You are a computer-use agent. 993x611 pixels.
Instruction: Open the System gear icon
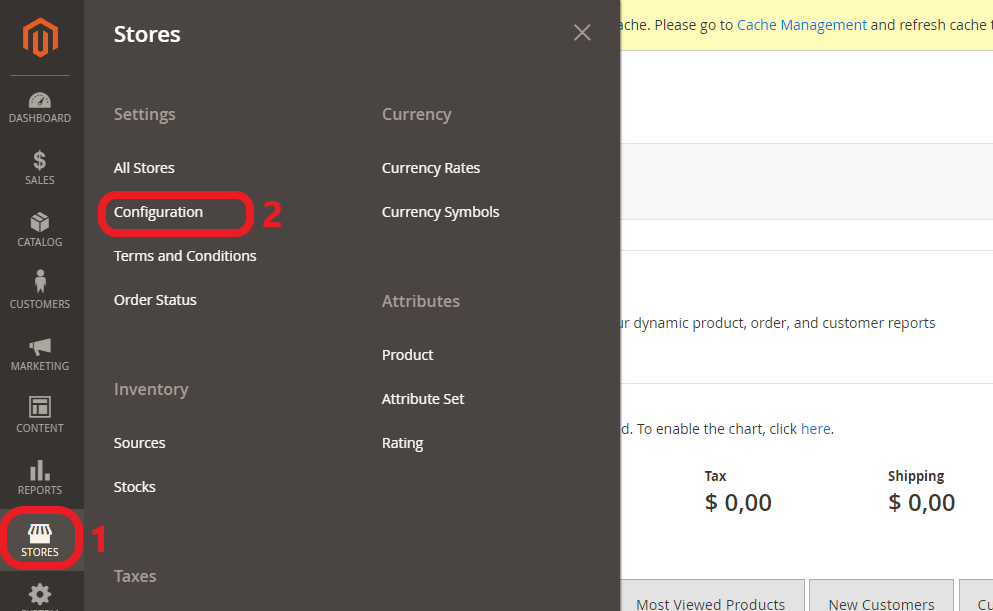pyautogui.click(x=40, y=594)
